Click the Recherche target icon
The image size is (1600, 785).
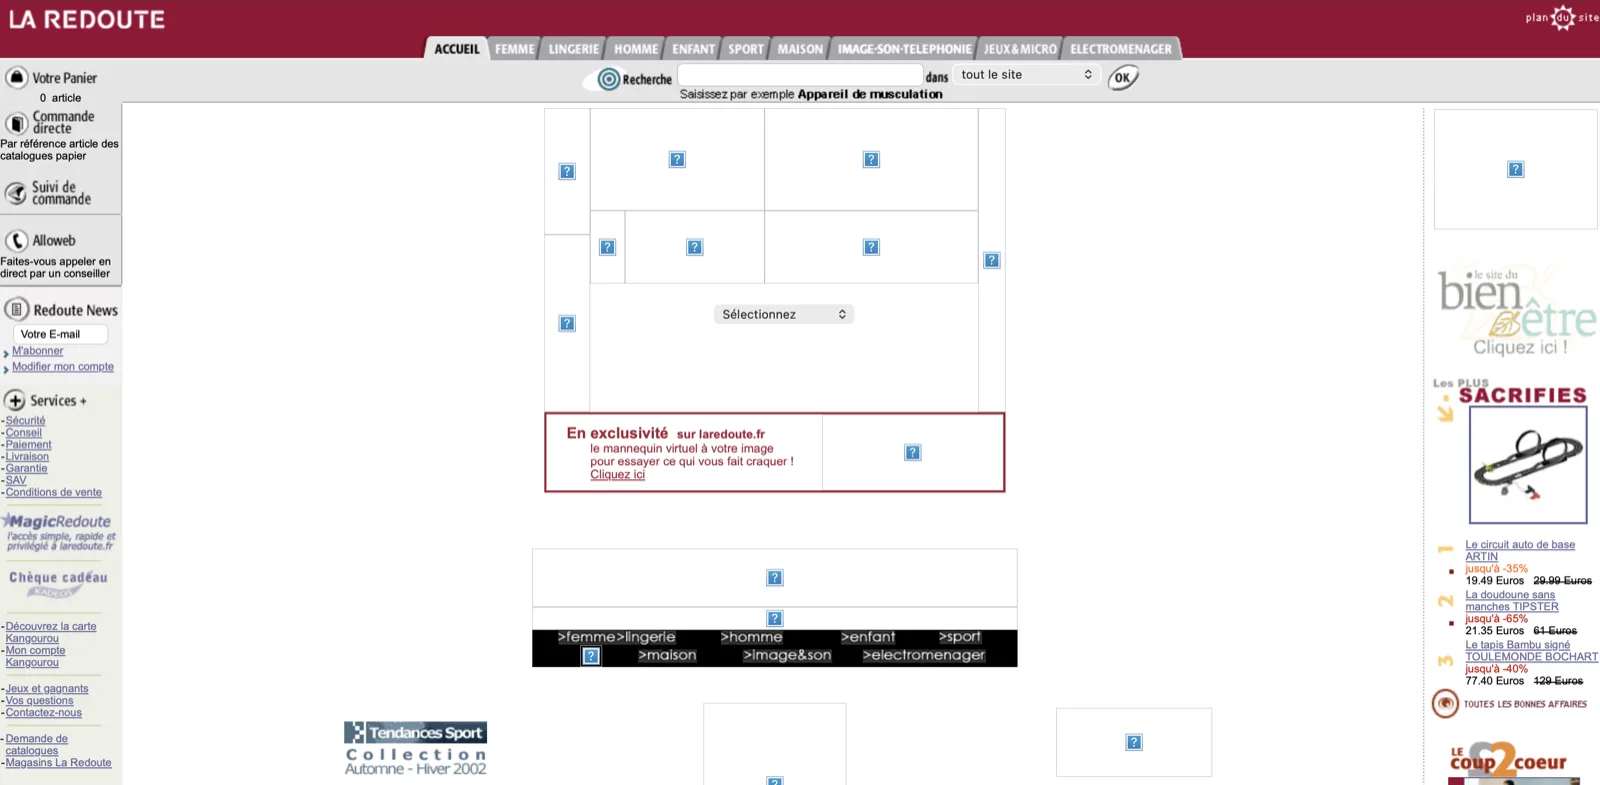point(609,79)
